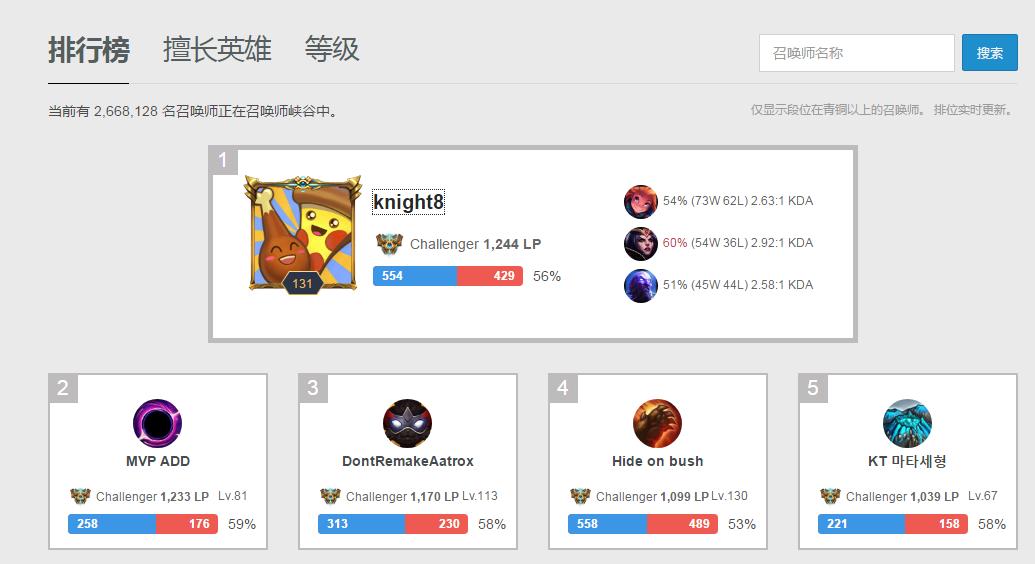1035x564 pixels.
Task: Select the 排行榜 tab
Action: [x=88, y=50]
